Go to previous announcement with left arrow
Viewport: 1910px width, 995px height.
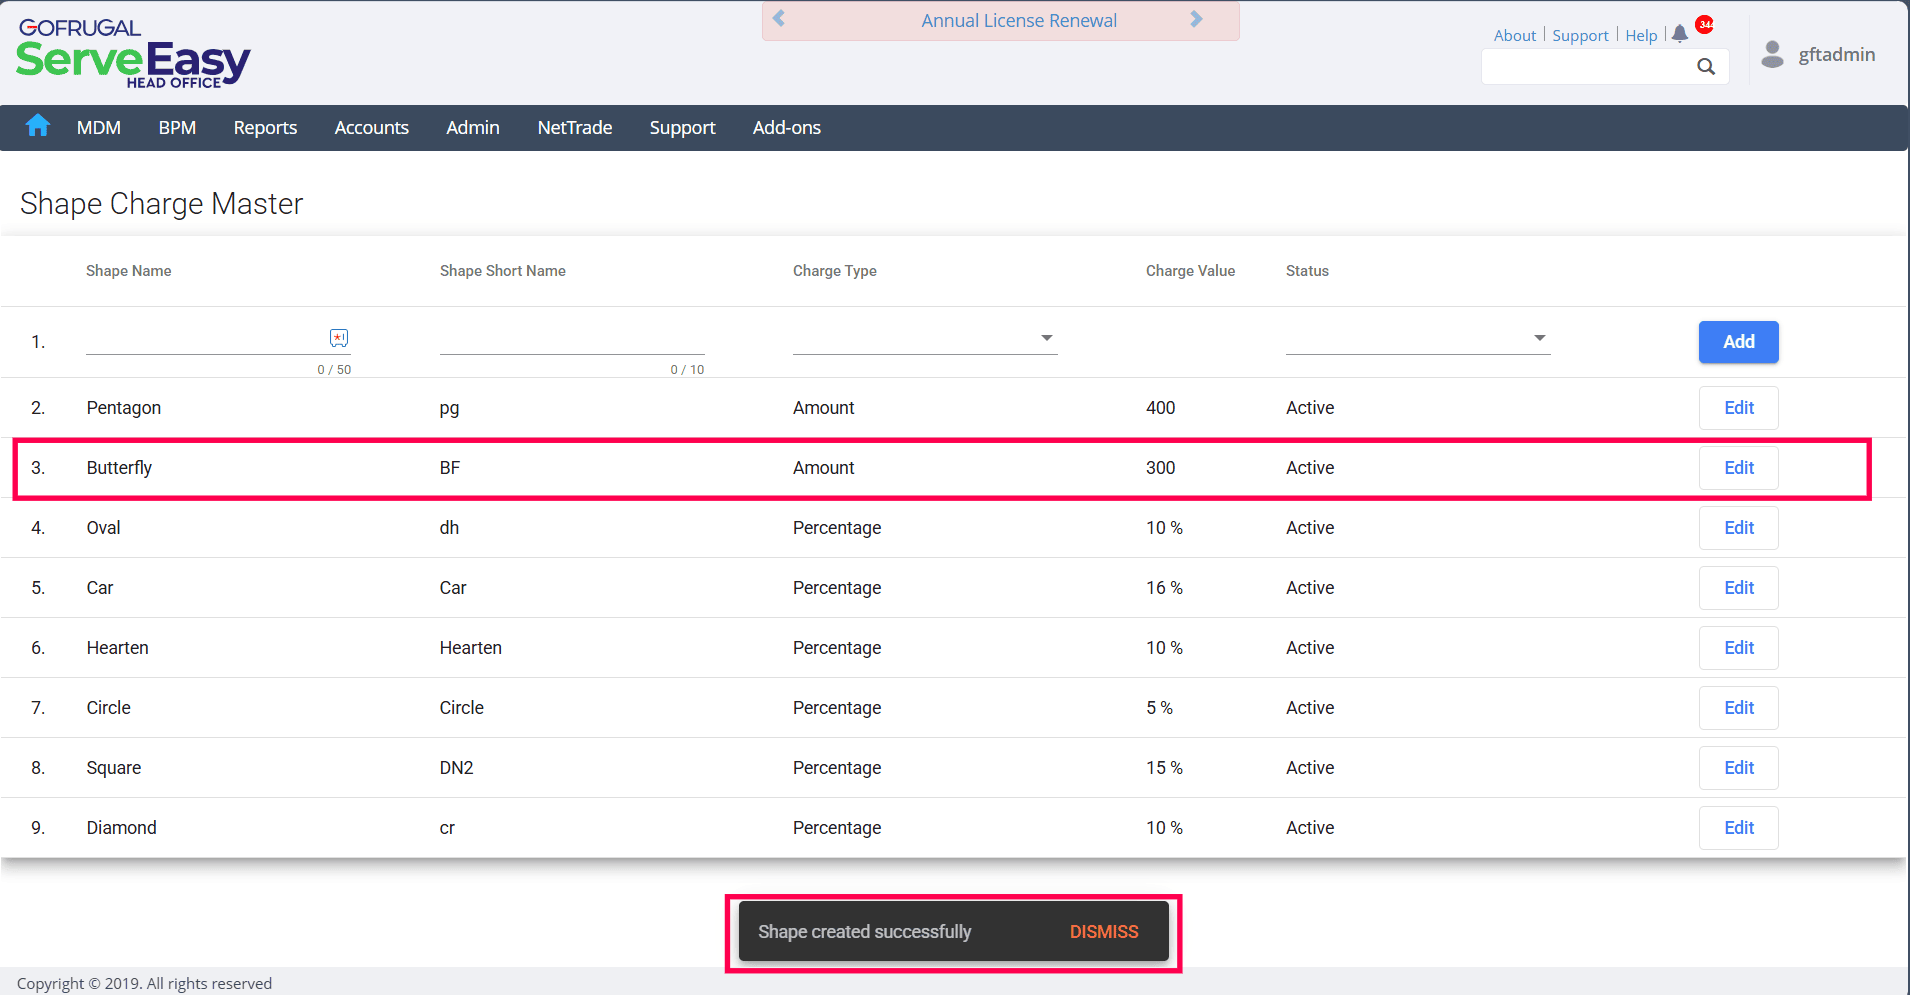point(779,19)
